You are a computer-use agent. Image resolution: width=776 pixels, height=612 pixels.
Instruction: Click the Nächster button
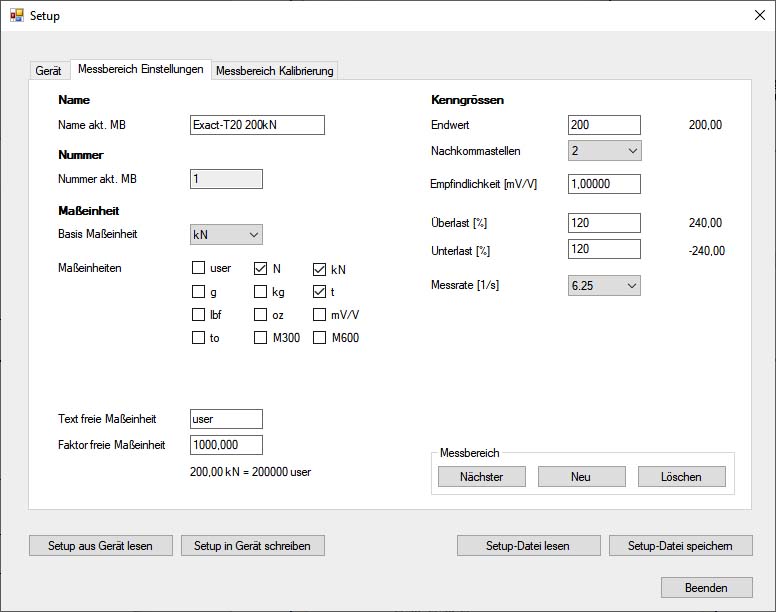[481, 477]
